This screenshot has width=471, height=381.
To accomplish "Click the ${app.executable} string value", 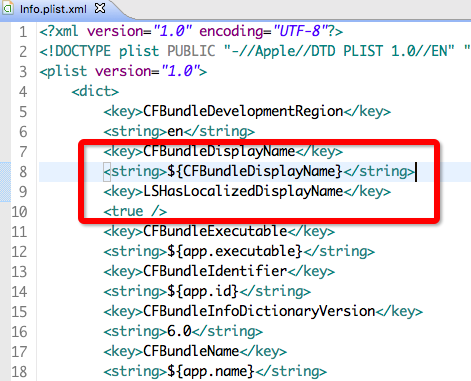I will tap(235, 251).
